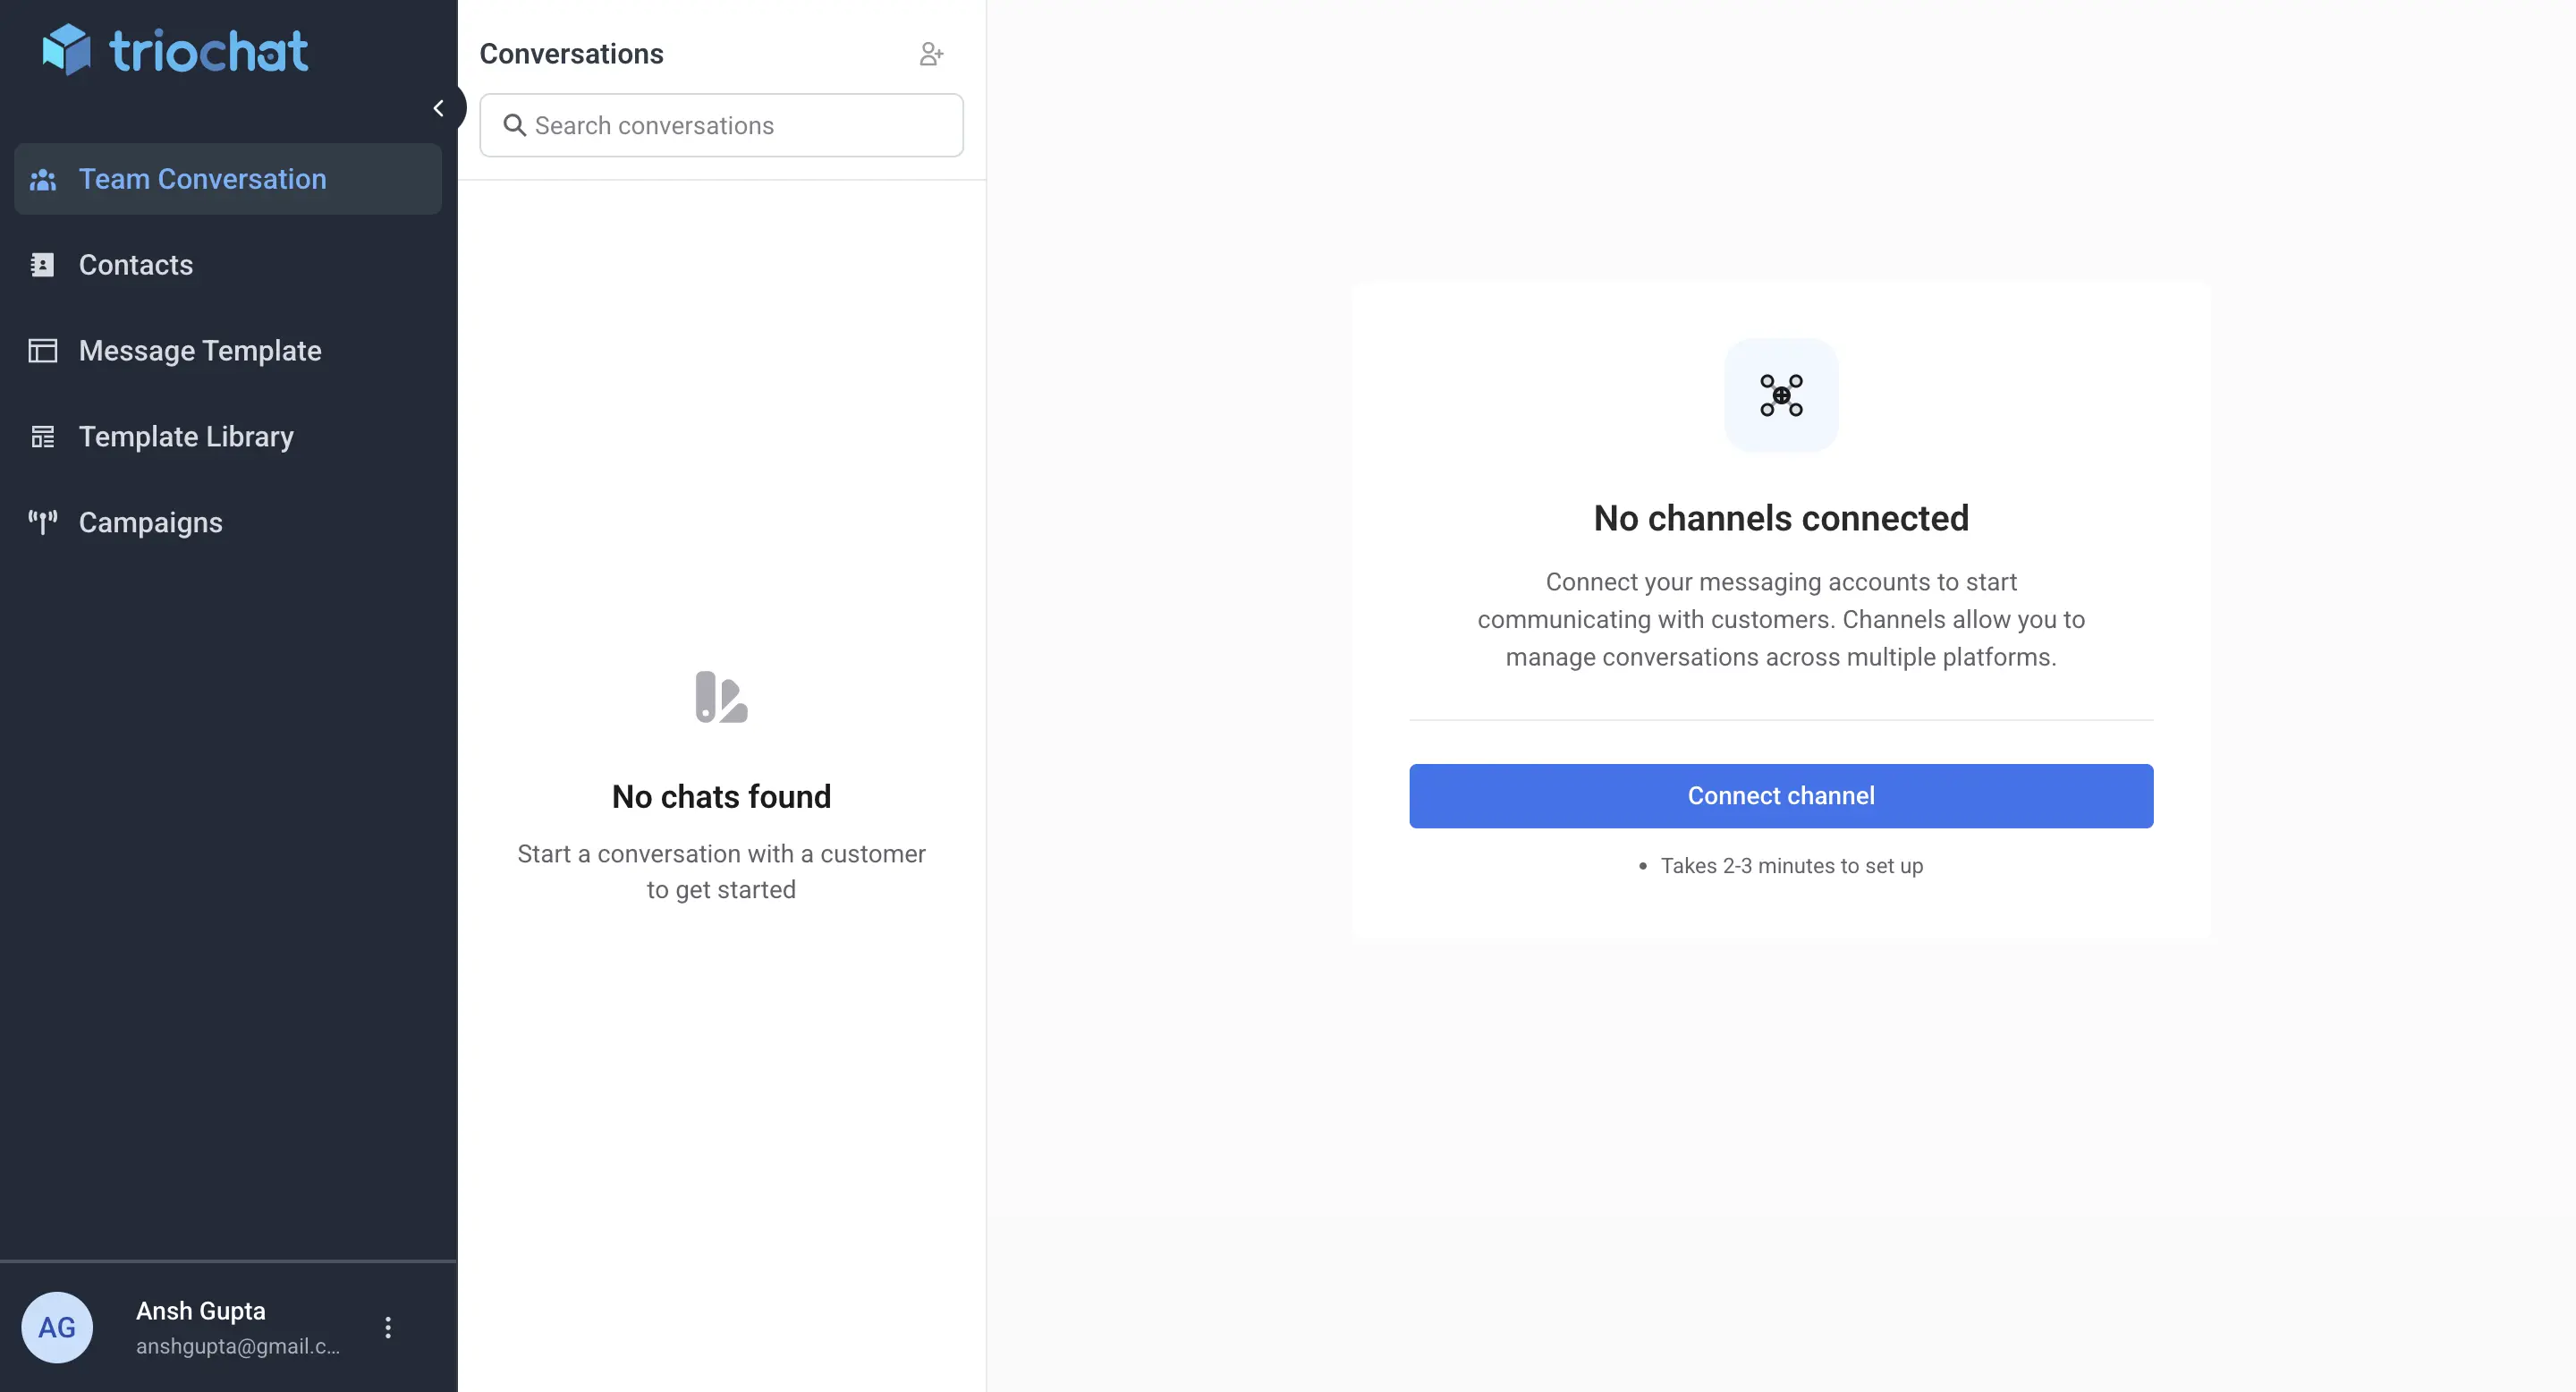2576x1392 pixels.
Task: Click the AG user avatar
Action: pyautogui.click(x=57, y=1327)
